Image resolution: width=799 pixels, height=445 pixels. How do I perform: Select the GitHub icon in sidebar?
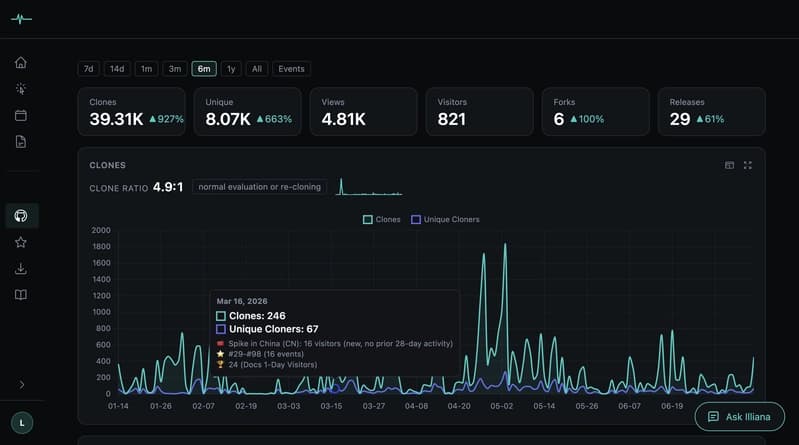pyautogui.click(x=21, y=216)
